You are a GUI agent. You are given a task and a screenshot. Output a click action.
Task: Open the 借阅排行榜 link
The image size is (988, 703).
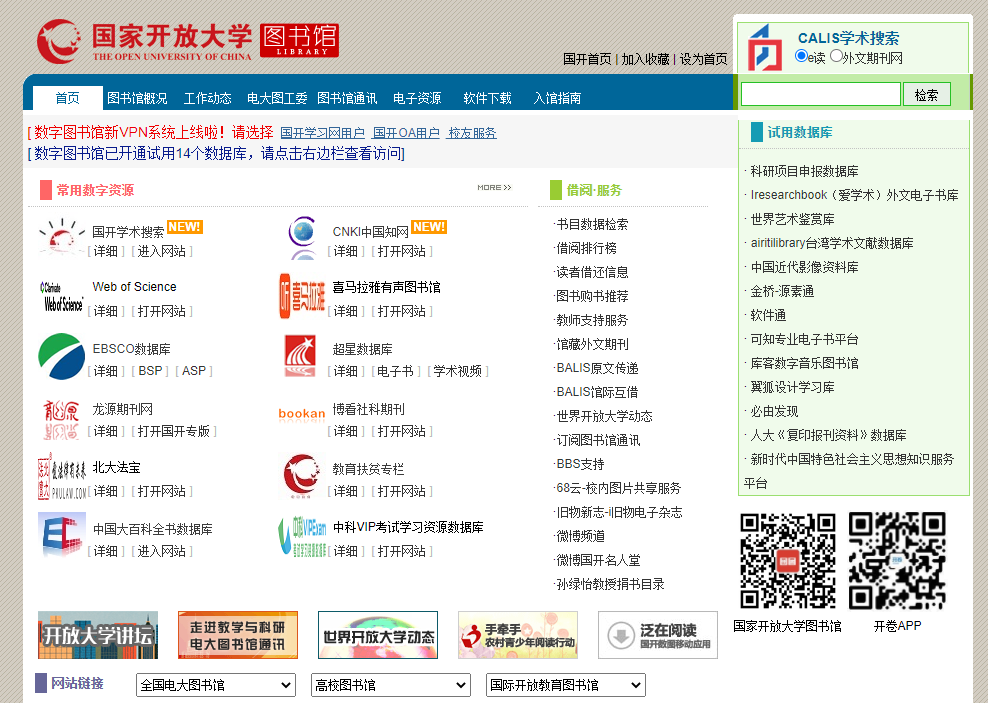(x=586, y=248)
